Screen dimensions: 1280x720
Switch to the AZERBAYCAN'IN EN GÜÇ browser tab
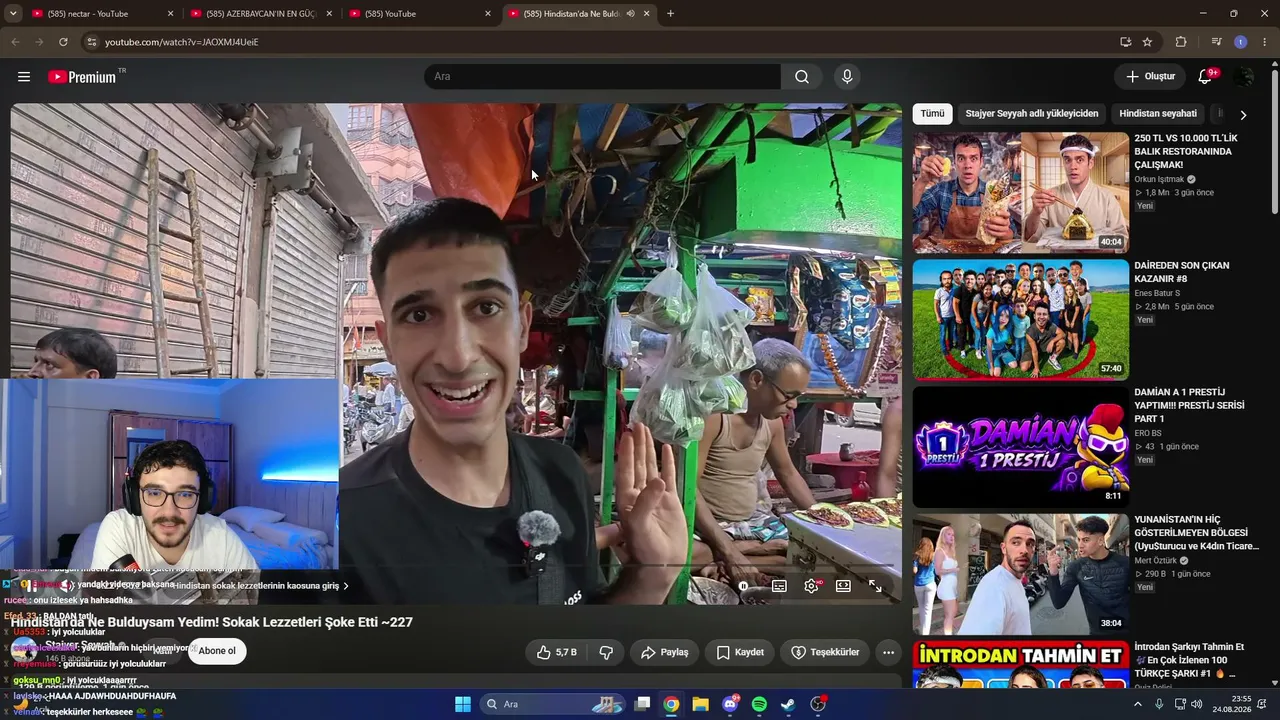click(x=262, y=14)
